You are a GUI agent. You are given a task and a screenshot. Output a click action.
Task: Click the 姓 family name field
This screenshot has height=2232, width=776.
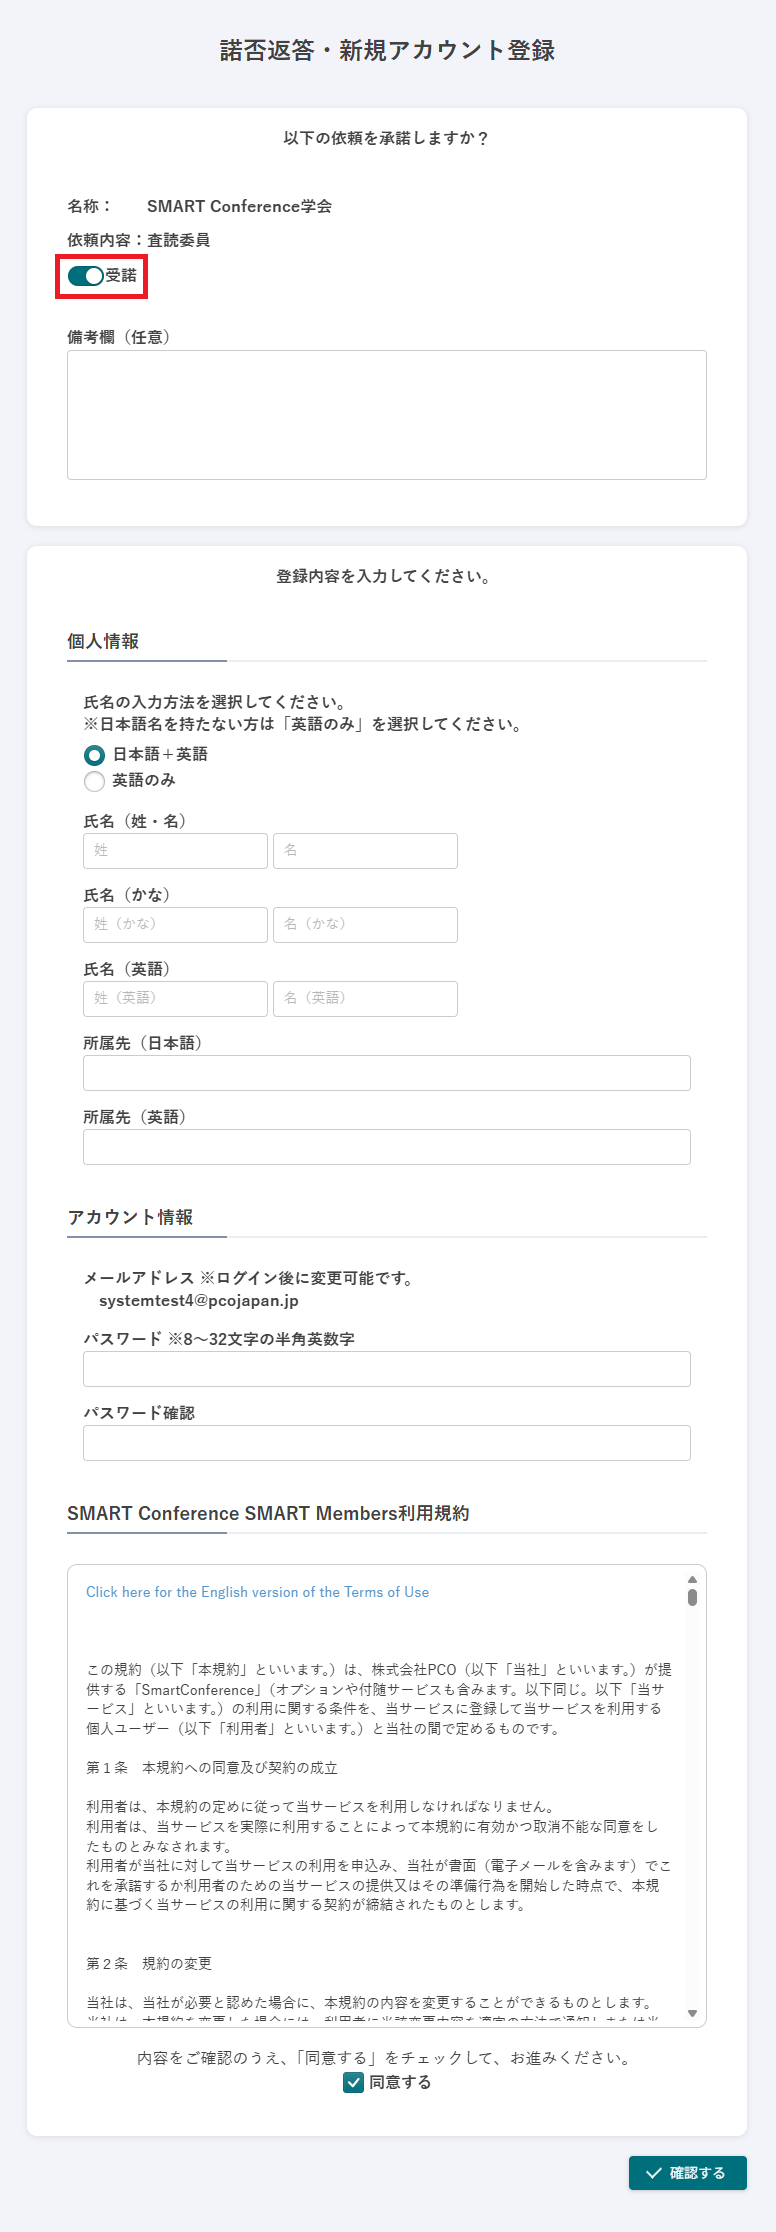click(175, 851)
